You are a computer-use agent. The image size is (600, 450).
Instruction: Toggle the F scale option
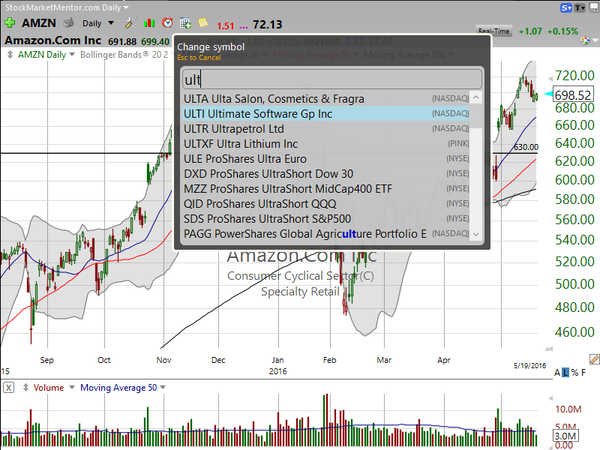(x=583, y=372)
